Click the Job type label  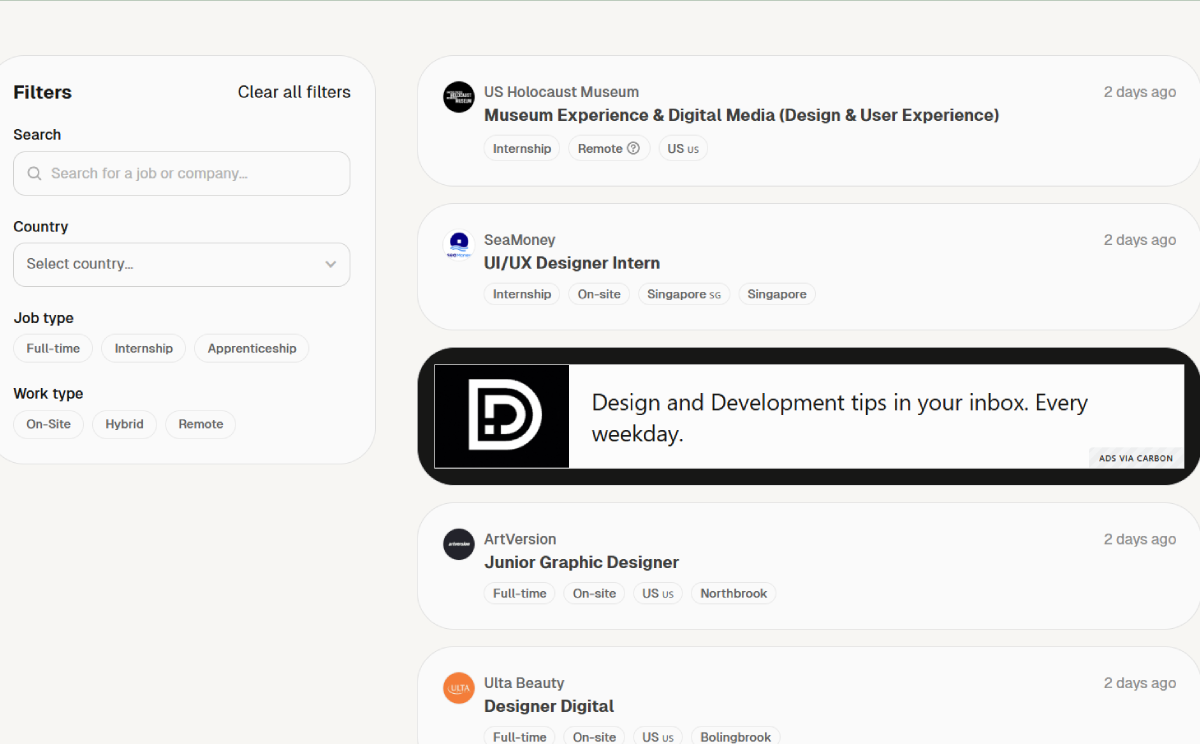44,318
